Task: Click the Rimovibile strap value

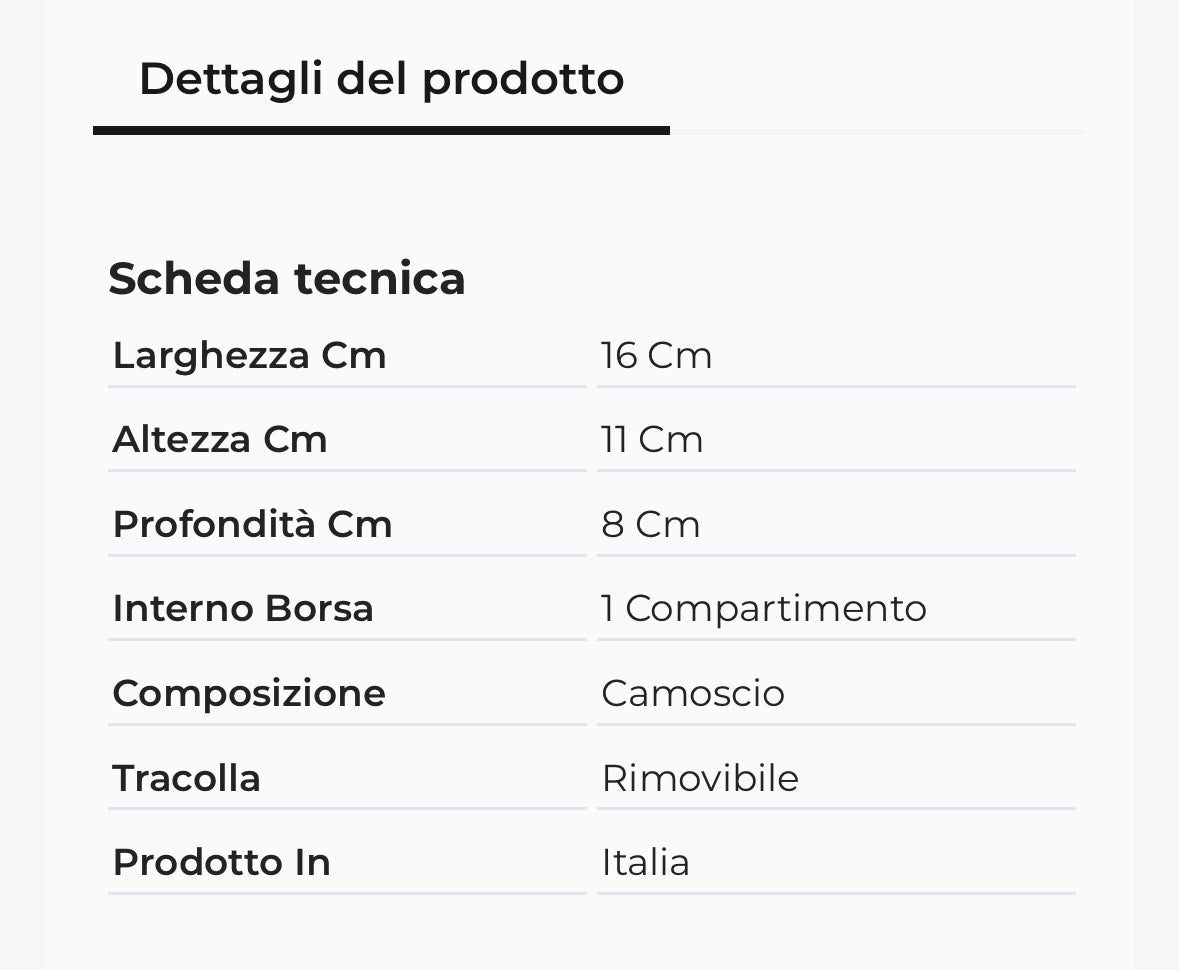Action: point(700,778)
